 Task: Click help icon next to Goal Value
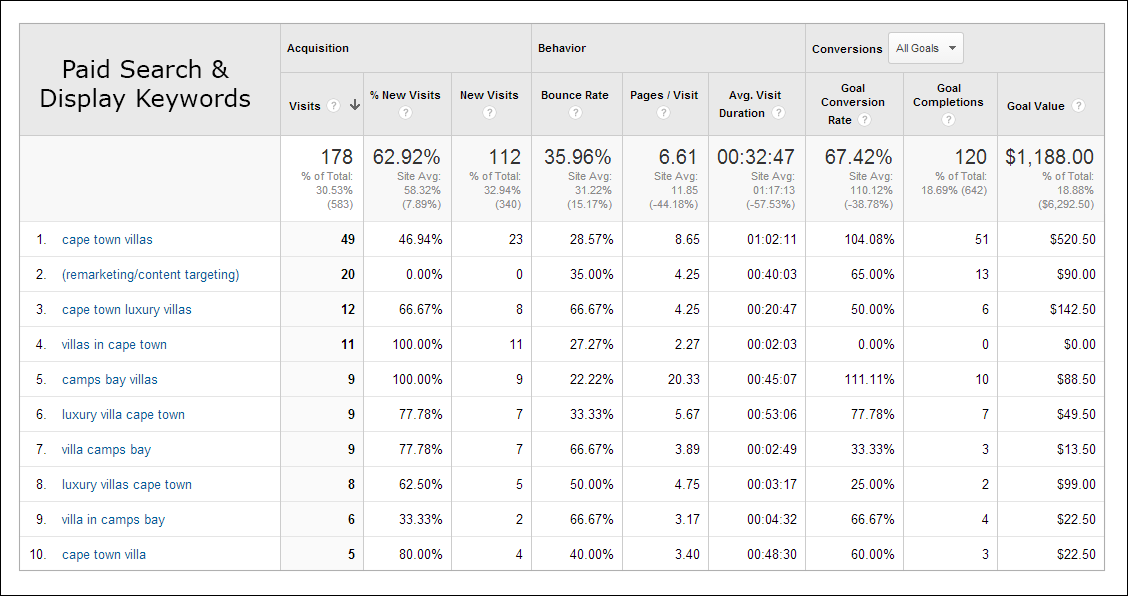click(1078, 105)
